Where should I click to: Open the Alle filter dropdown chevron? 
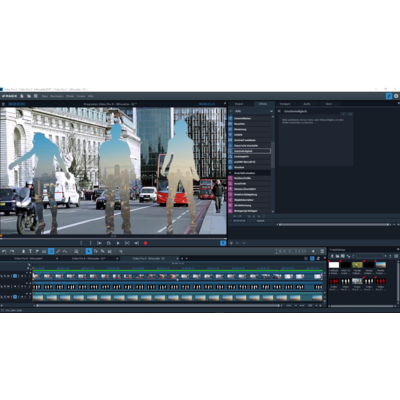[271, 111]
